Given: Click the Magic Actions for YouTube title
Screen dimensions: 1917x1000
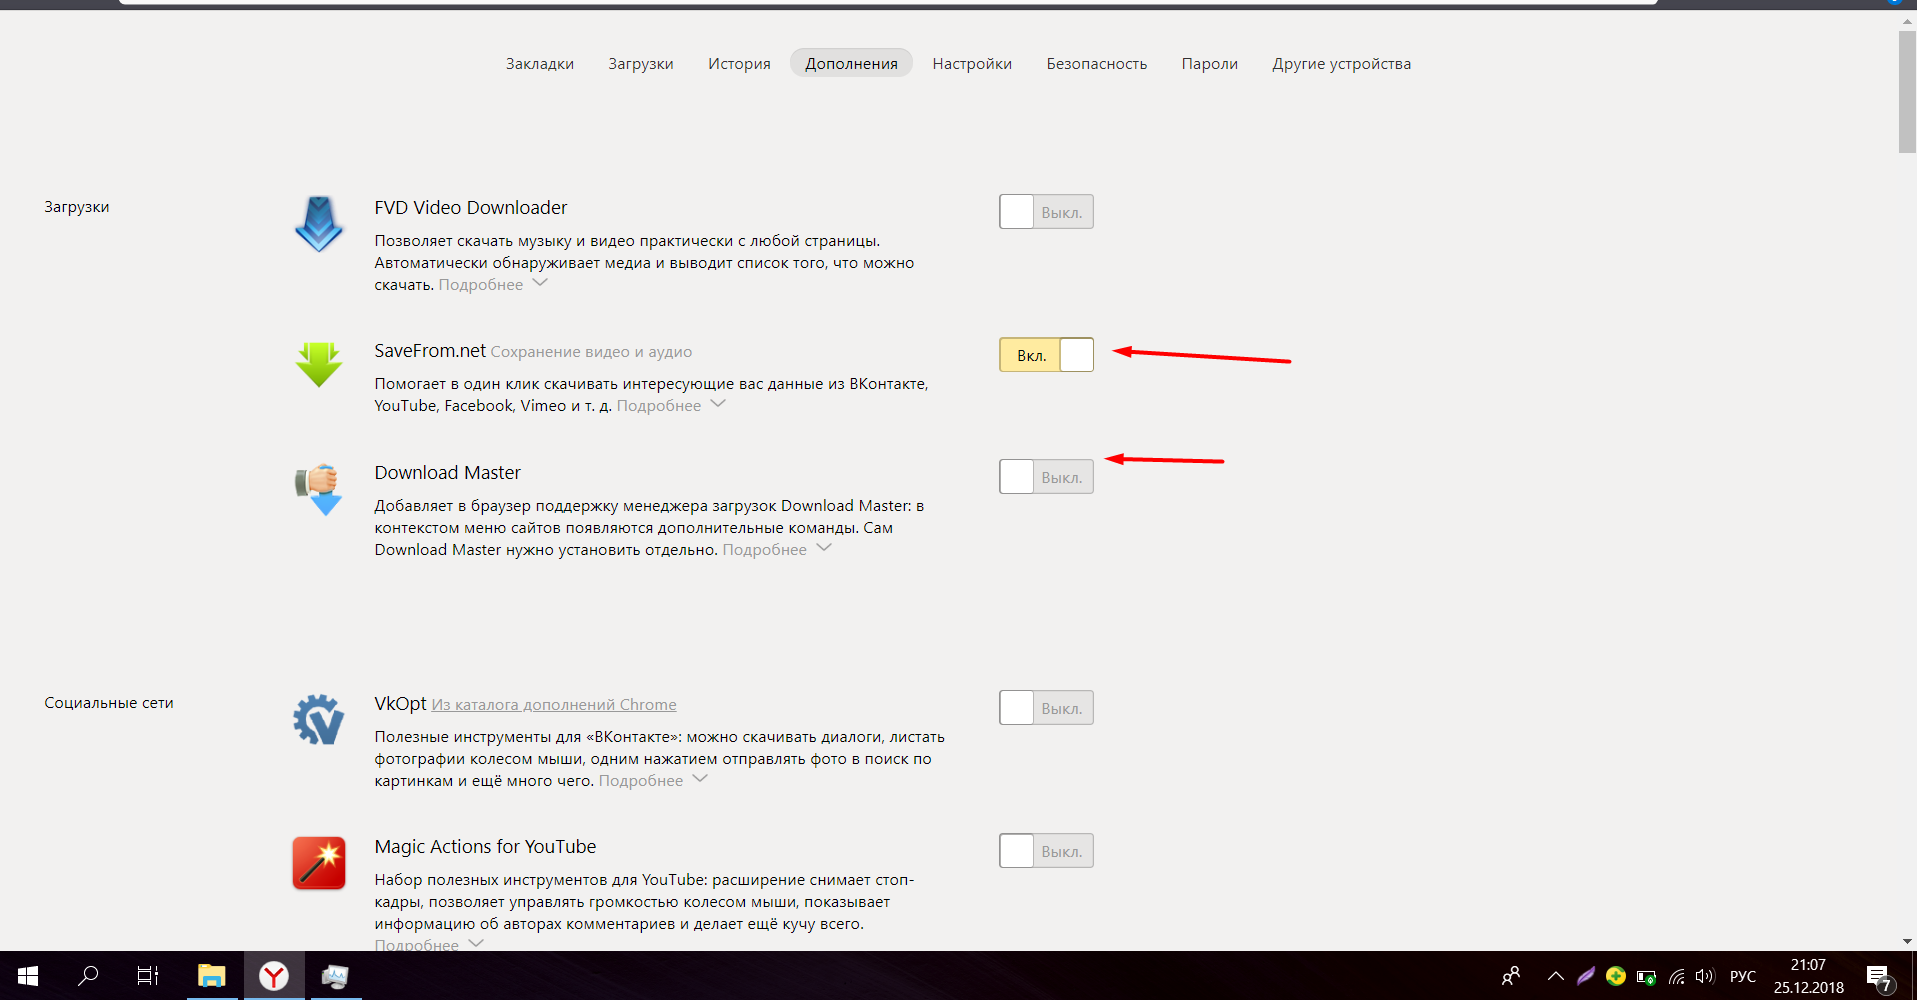Looking at the screenshot, I should tap(485, 846).
